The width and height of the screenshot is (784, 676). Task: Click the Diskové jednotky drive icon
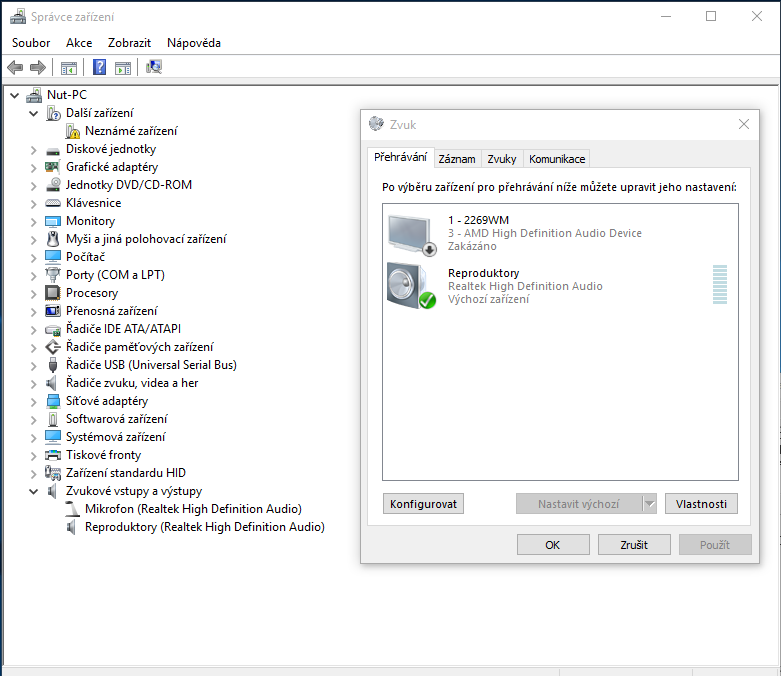53,150
